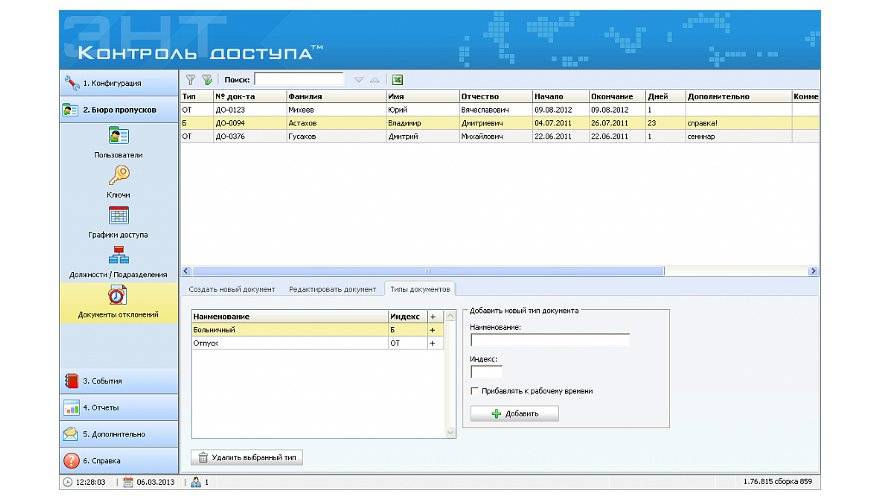Viewport: 880px width, 500px height.
Task: Expand the 1. Конфигурация sidebar section
Action: pyautogui.click(x=118, y=83)
